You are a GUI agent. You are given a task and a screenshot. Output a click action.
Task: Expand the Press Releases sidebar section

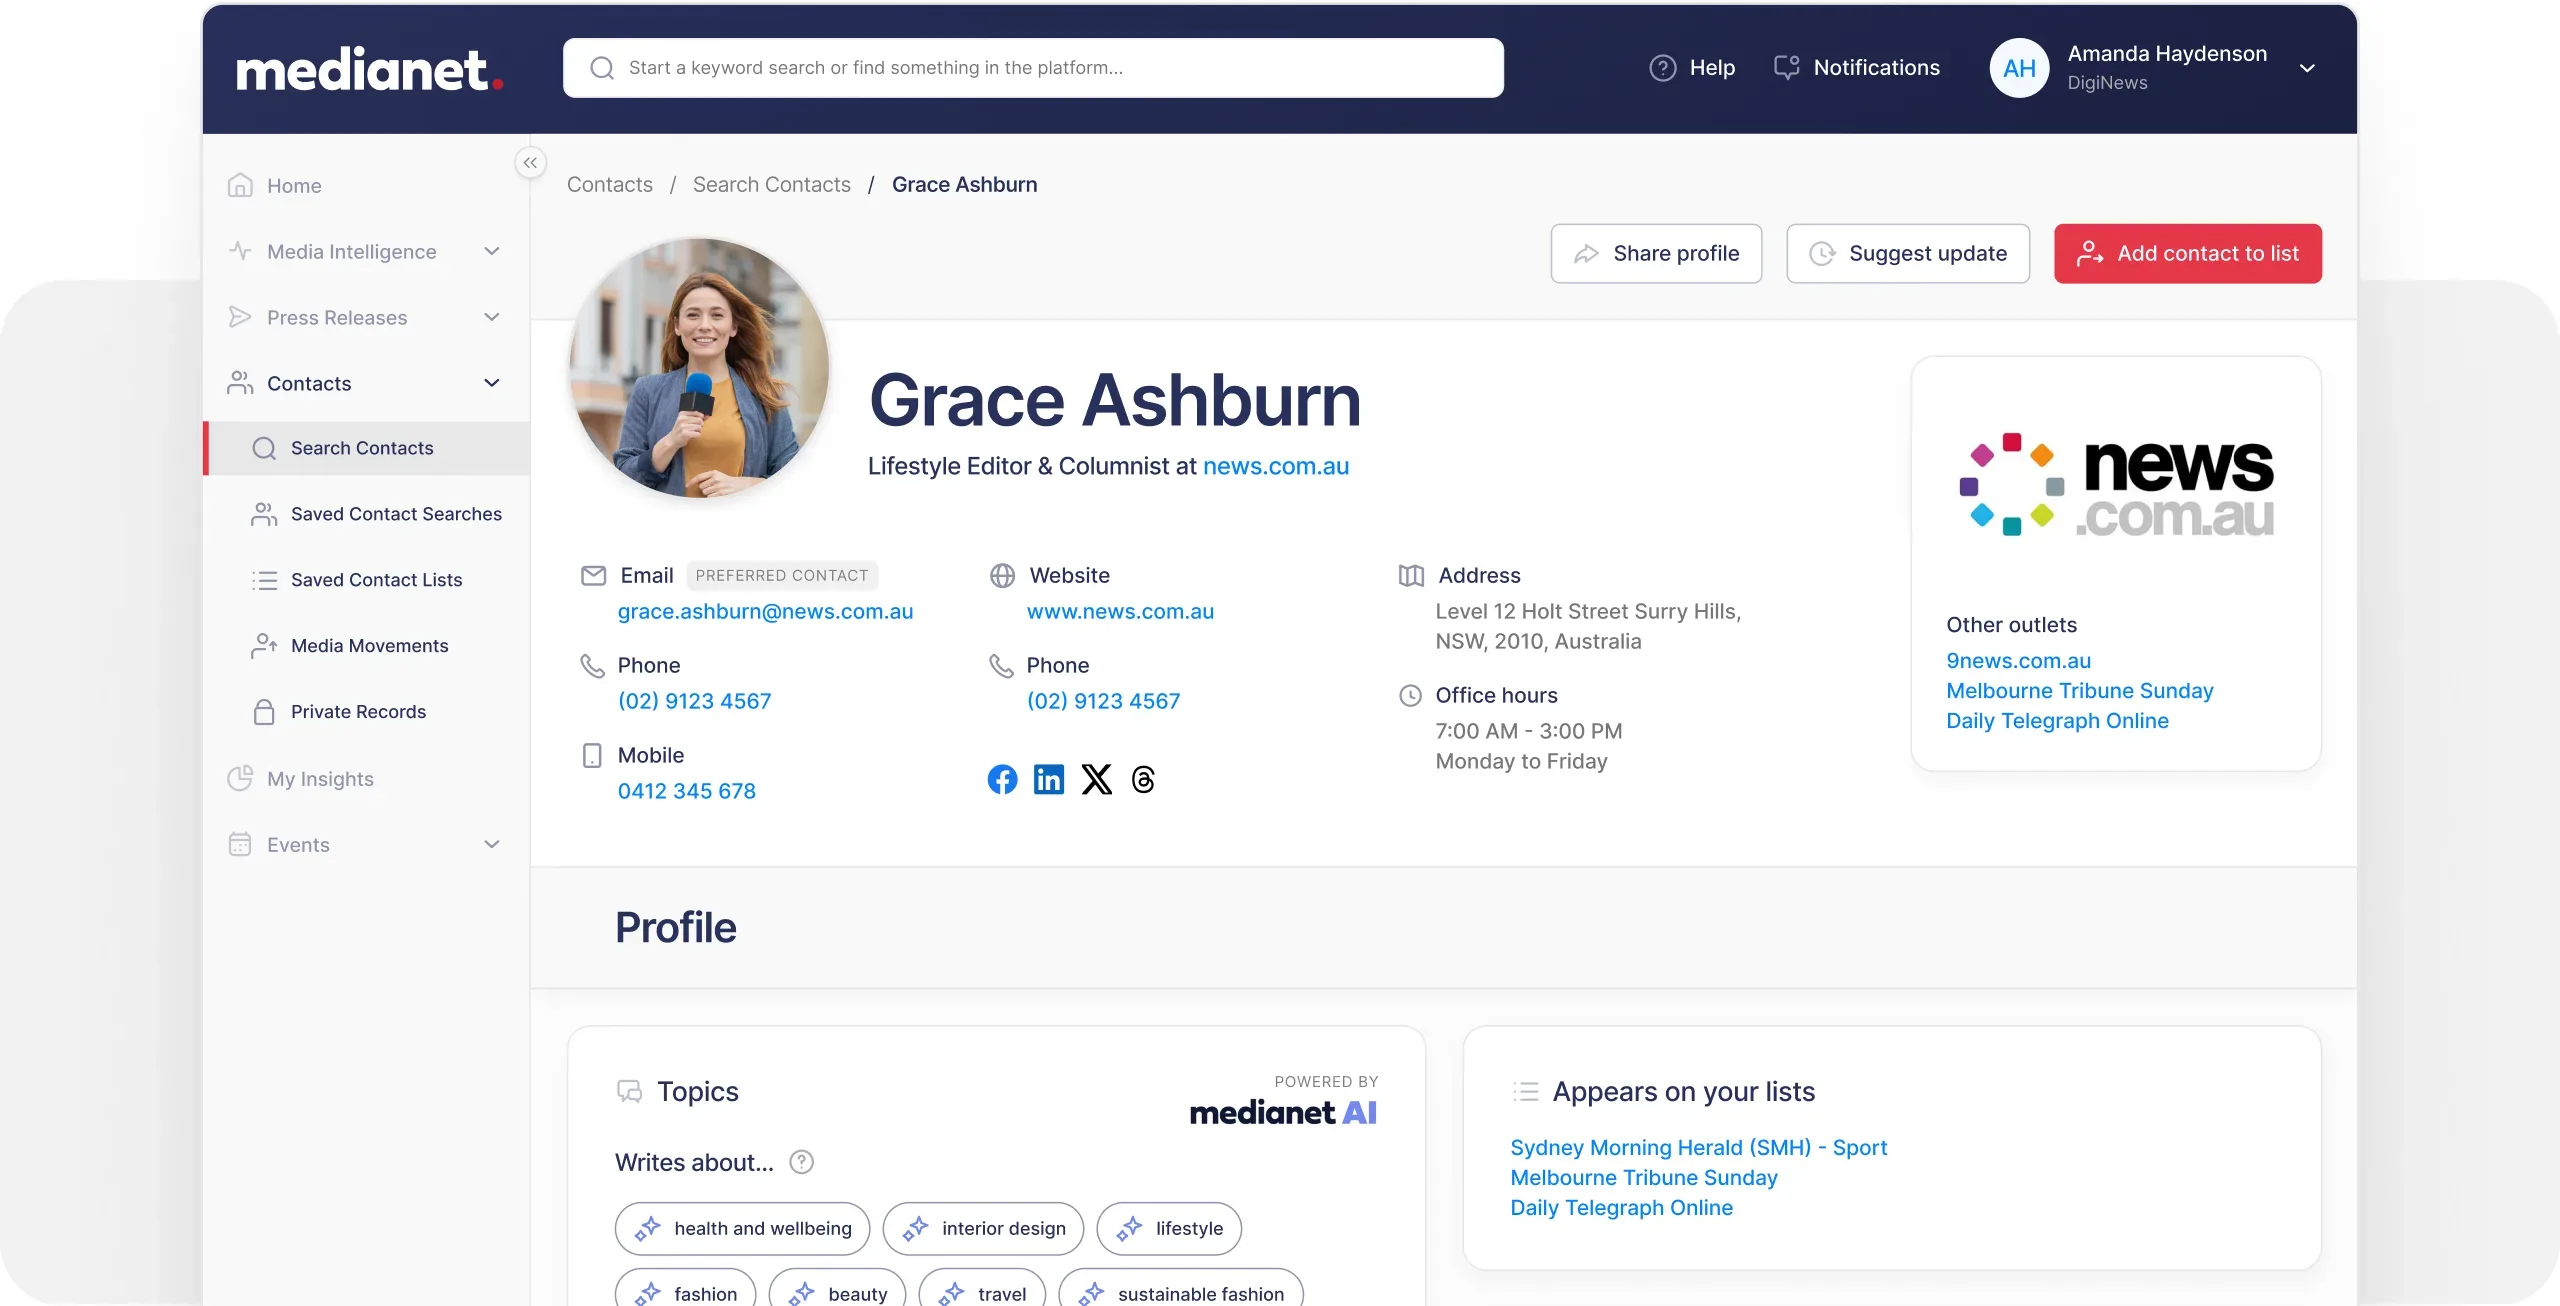click(491, 317)
